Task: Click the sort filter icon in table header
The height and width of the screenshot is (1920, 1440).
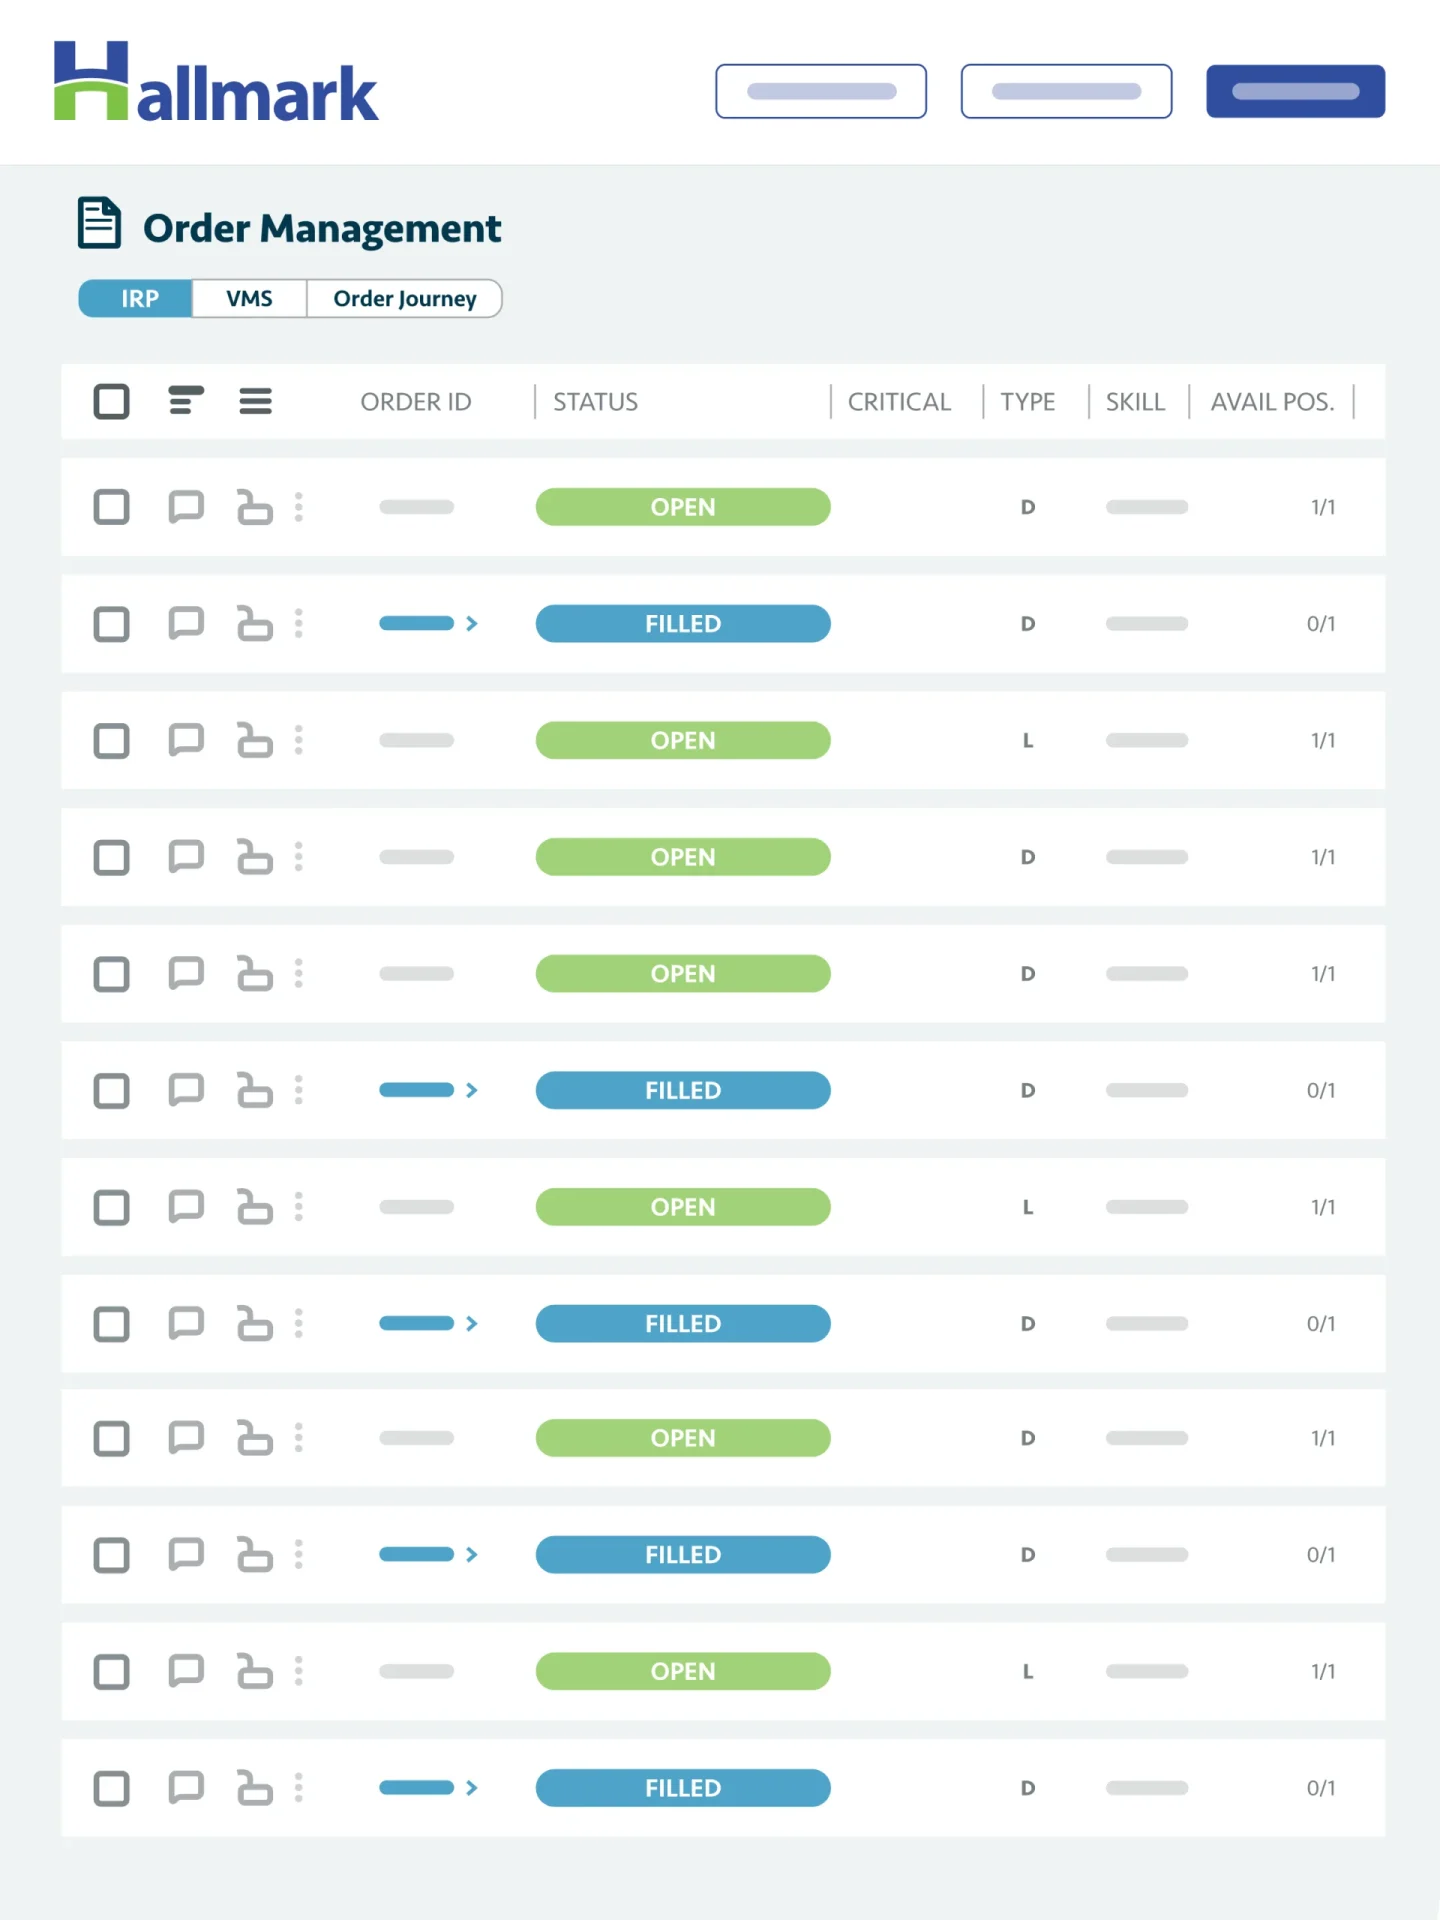Action: pos(186,401)
